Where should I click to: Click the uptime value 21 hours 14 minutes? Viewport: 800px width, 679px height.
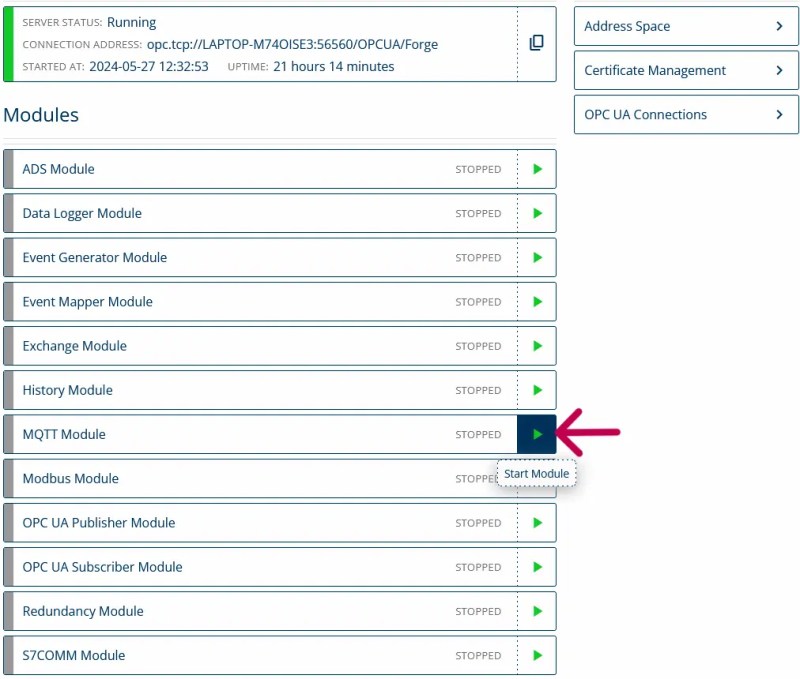tap(334, 67)
